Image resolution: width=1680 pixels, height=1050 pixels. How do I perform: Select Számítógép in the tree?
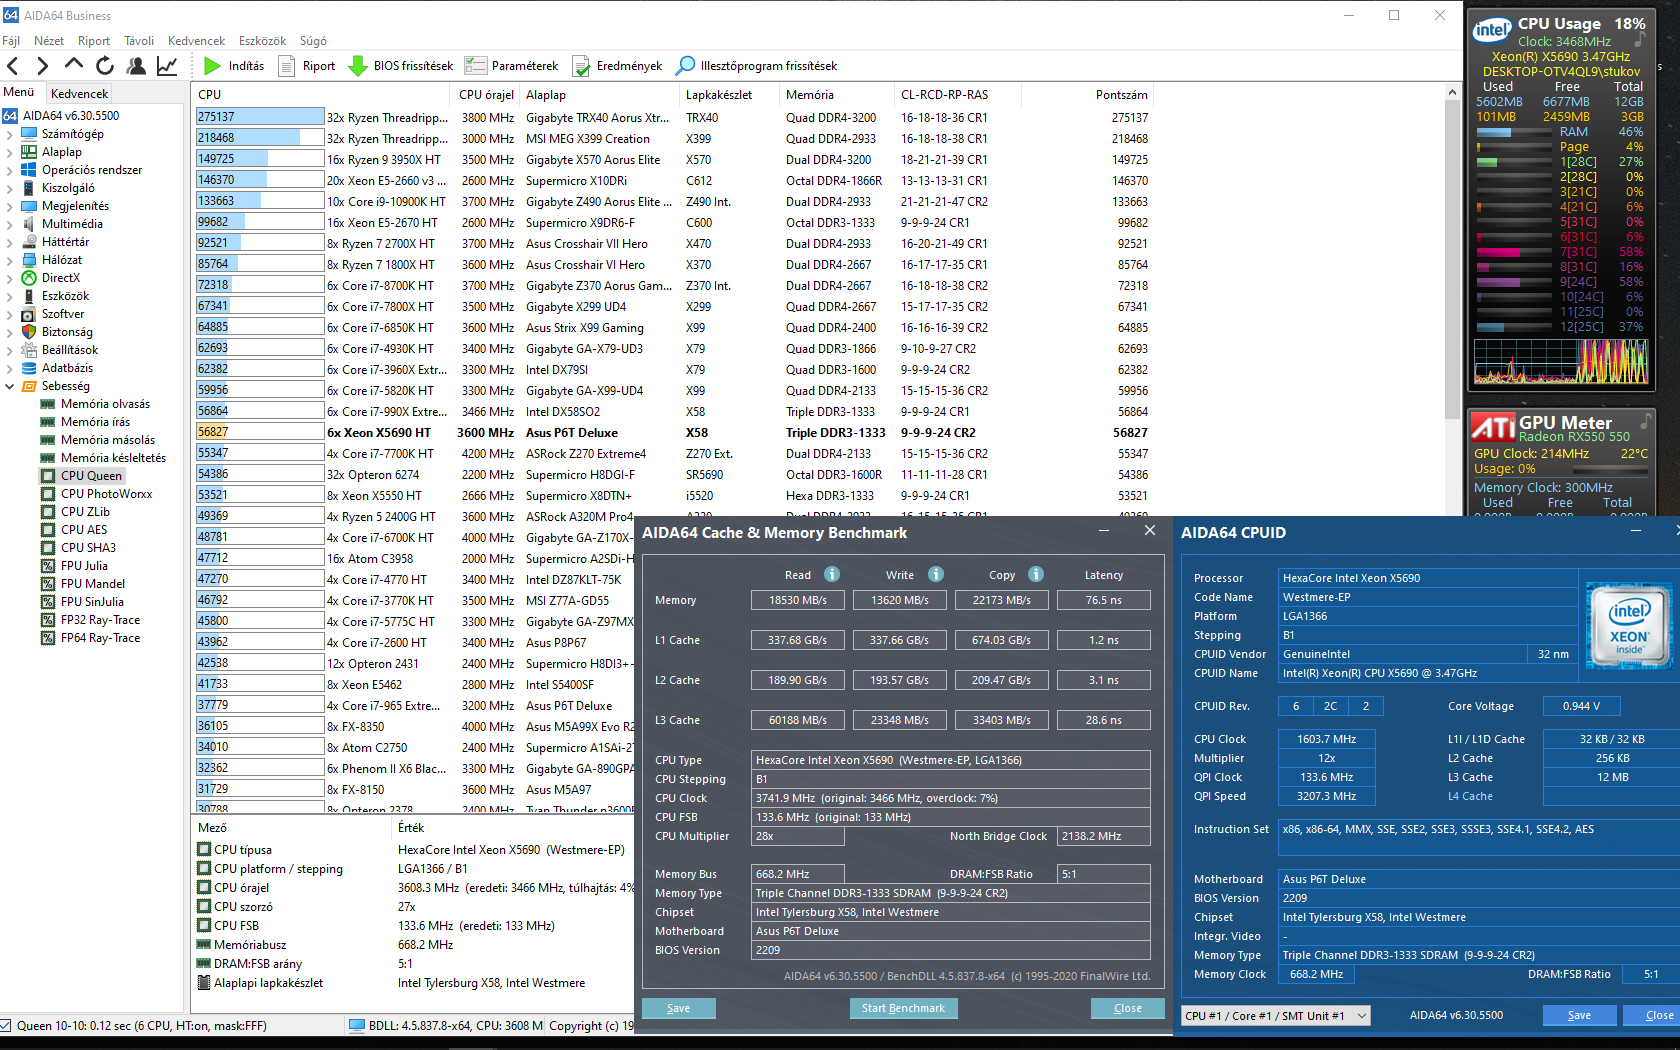(72, 134)
